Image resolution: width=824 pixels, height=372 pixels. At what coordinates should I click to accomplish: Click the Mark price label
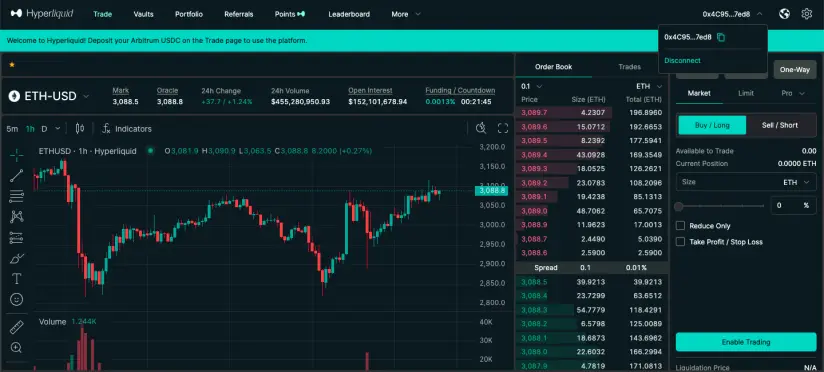pyautogui.click(x=120, y=90)
